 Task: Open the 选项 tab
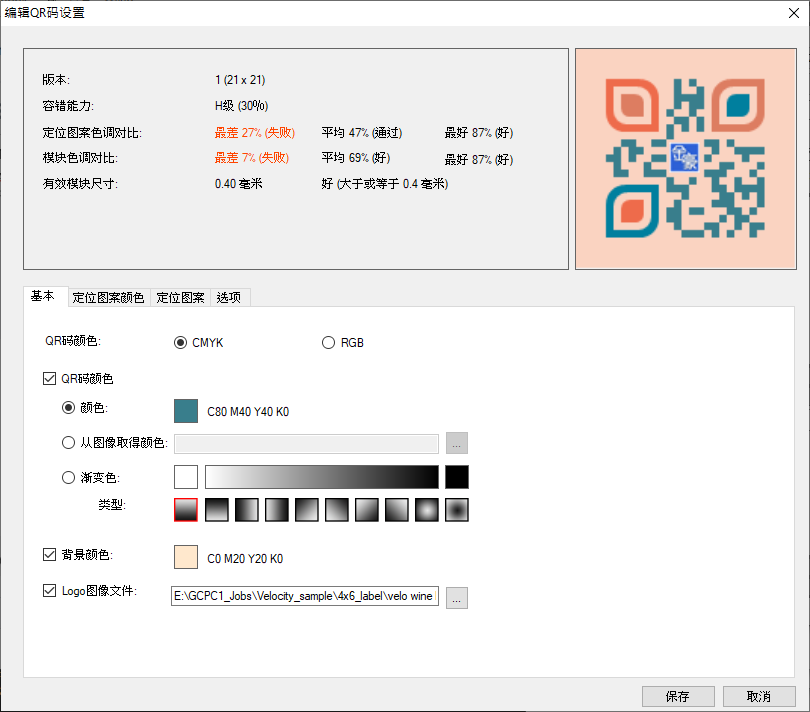point(229,298)
